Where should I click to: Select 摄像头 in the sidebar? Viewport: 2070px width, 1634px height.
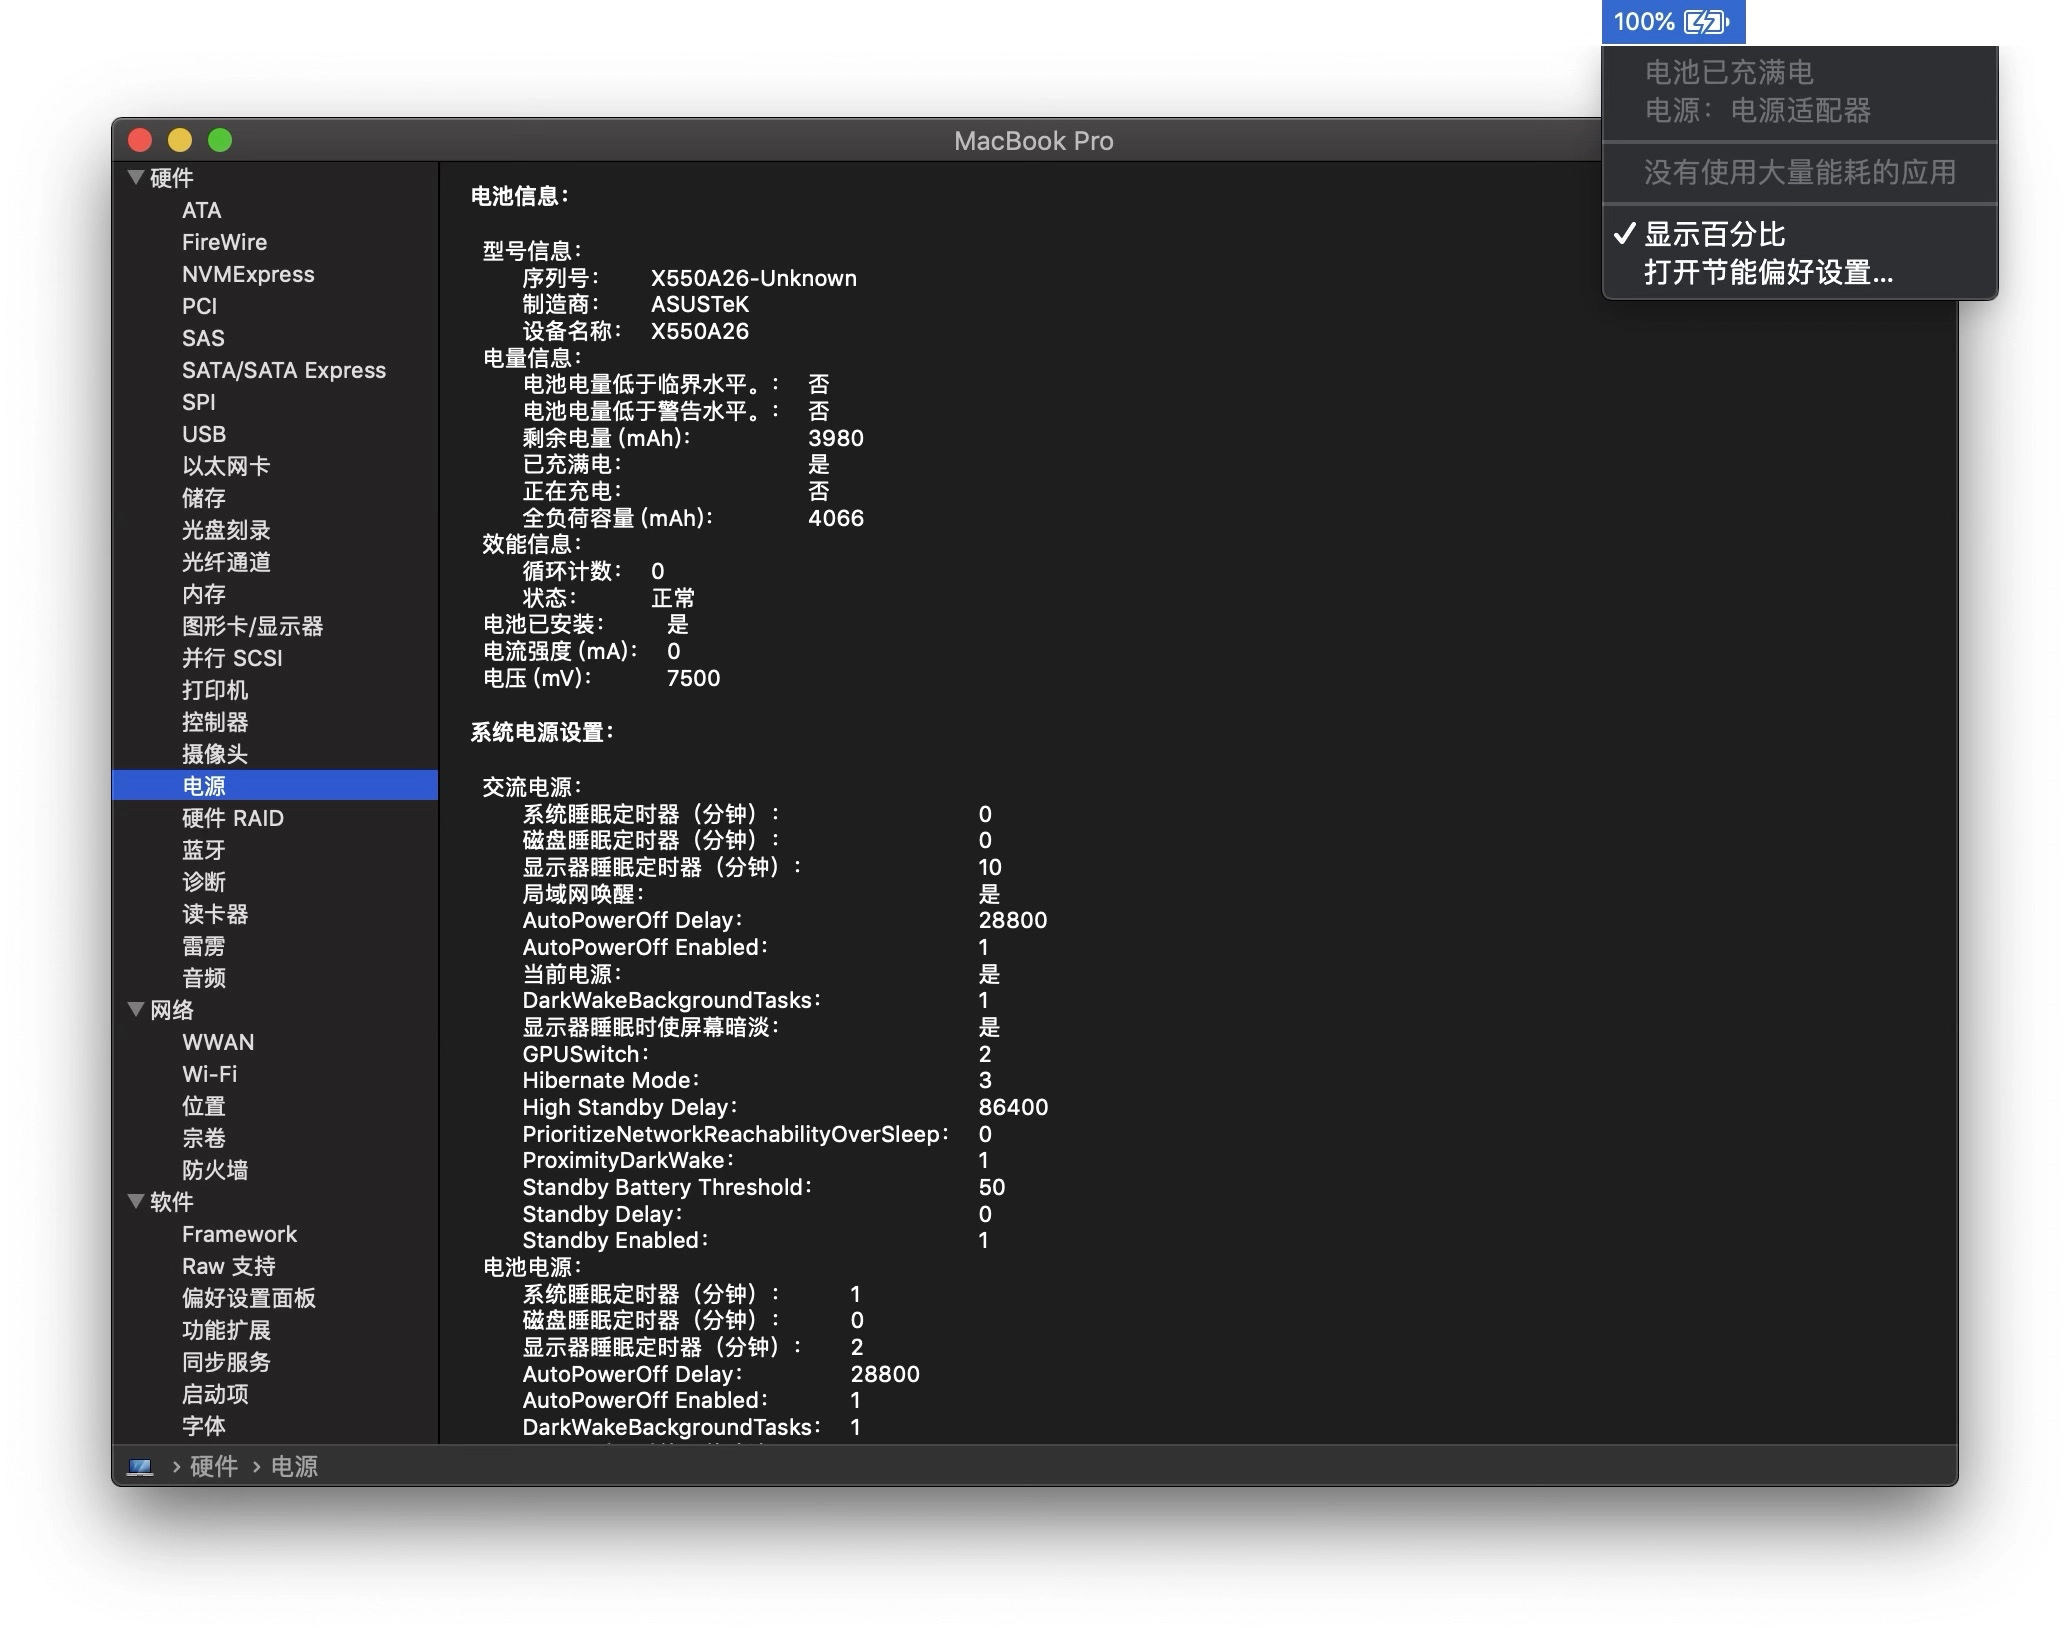point(215,754)
